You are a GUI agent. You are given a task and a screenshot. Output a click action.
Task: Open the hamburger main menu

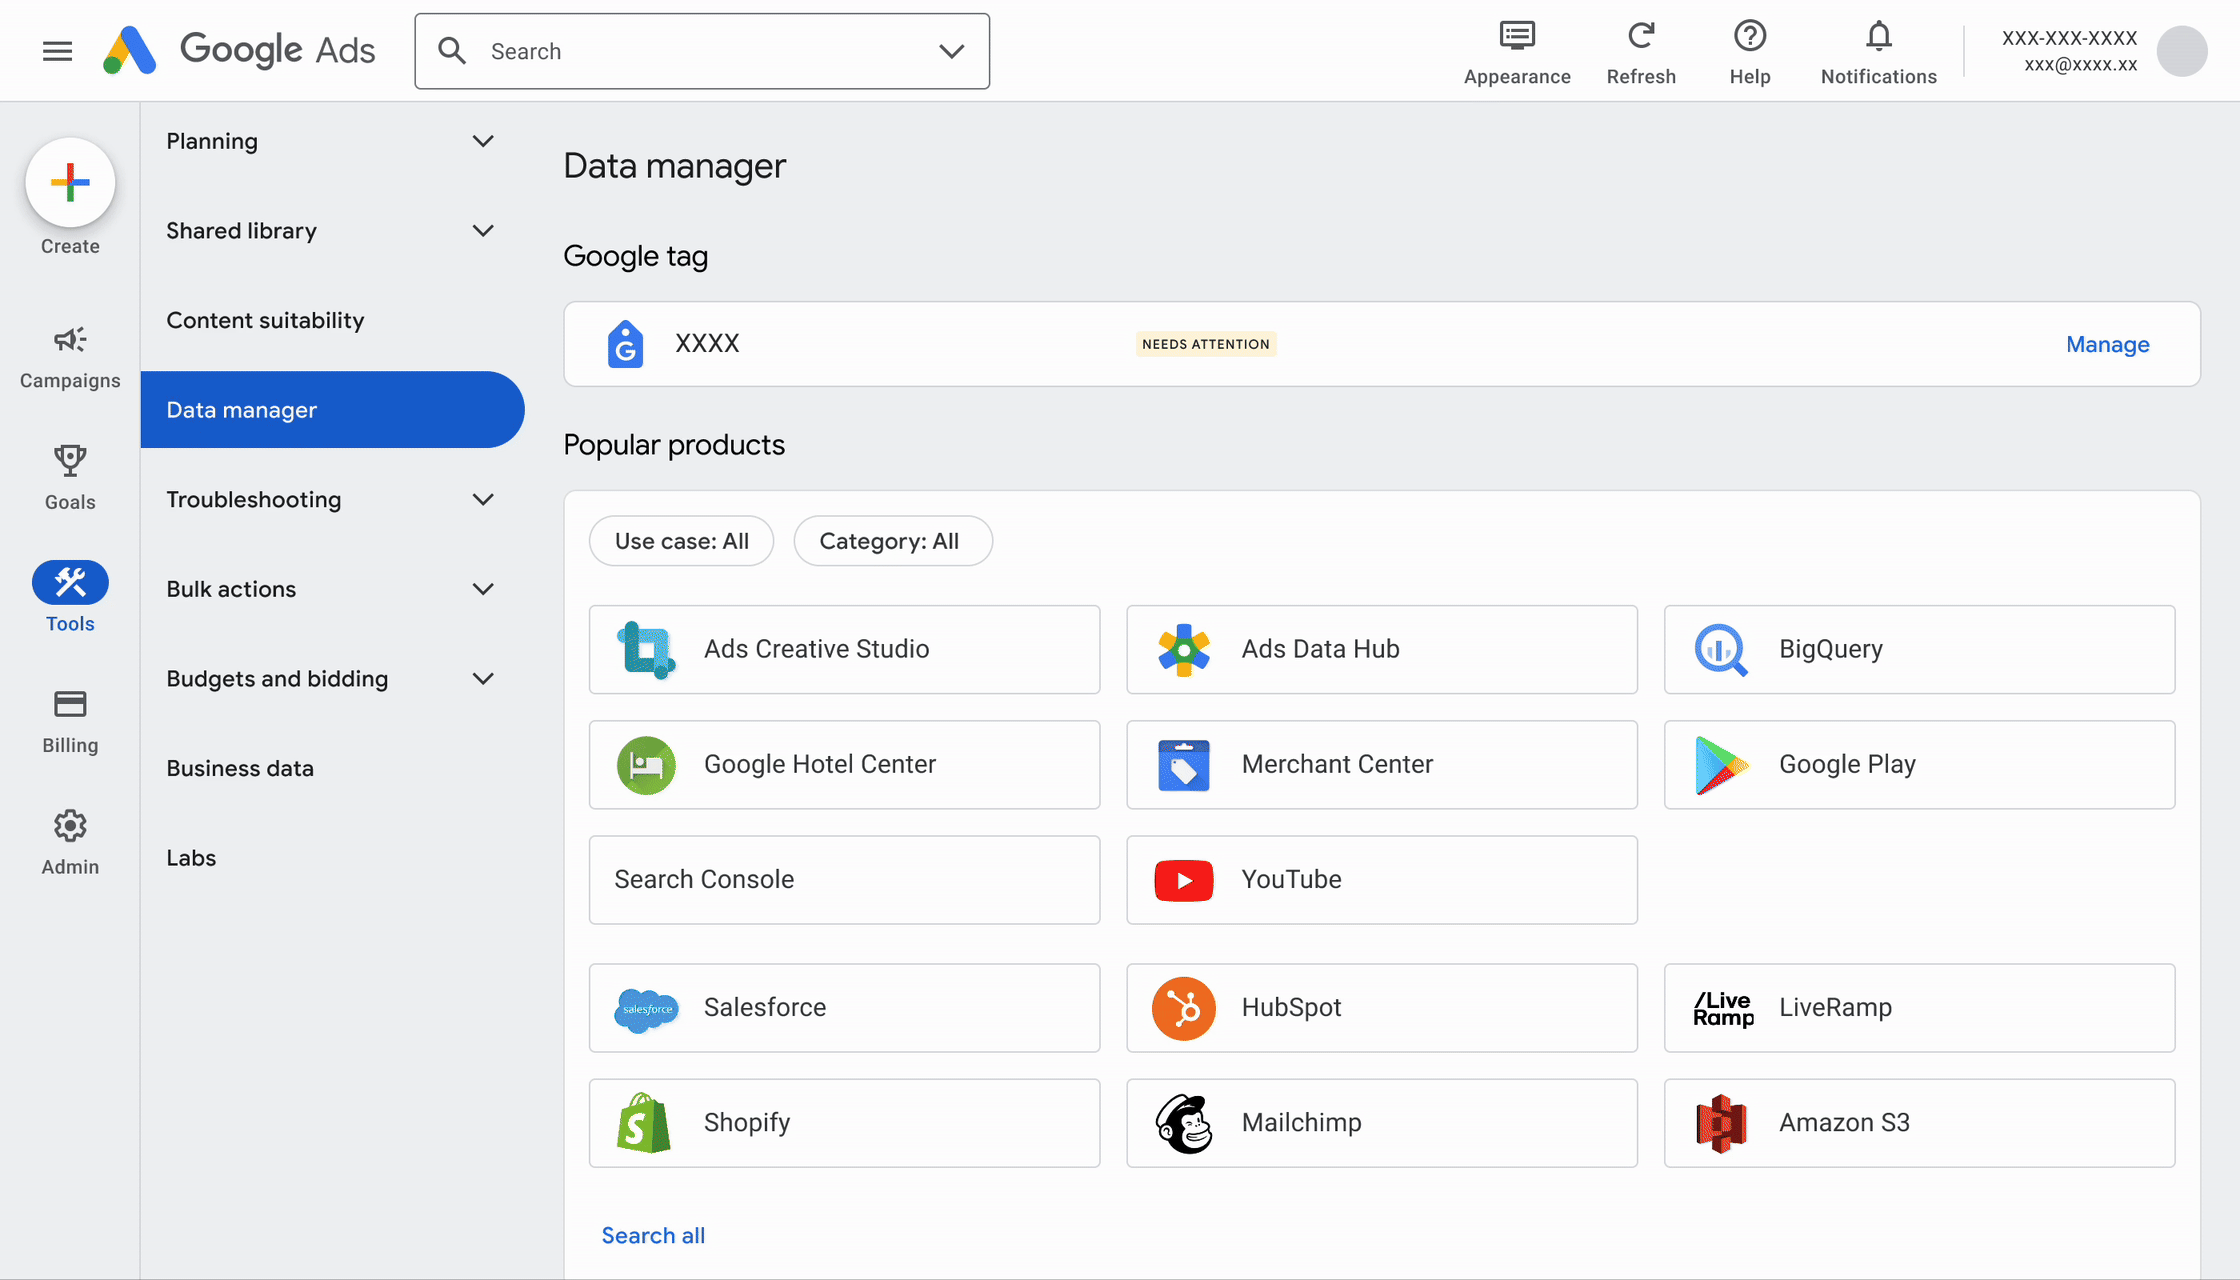click(58, 51)
